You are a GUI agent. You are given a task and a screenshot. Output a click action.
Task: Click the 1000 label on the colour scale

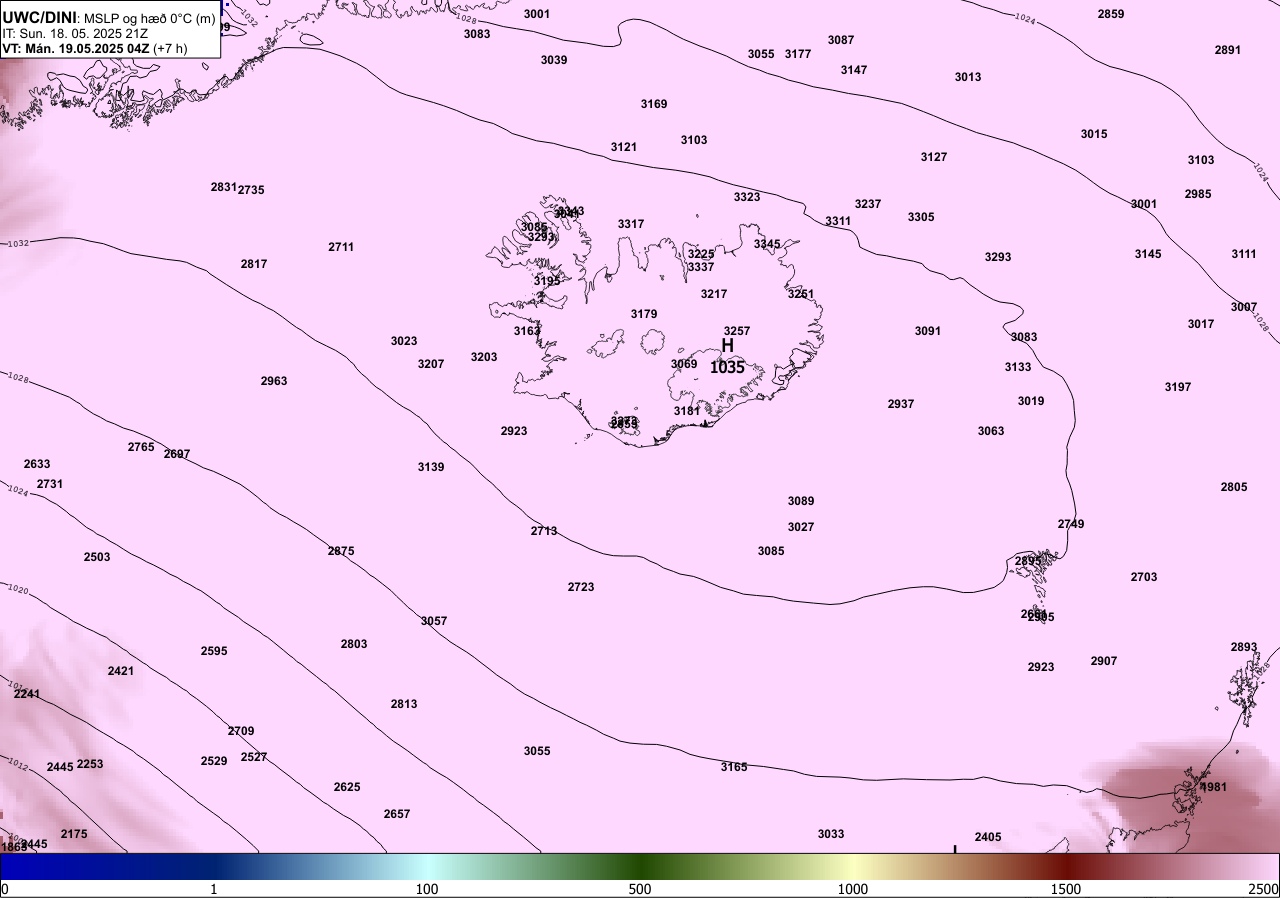click(x=852, y=889)
